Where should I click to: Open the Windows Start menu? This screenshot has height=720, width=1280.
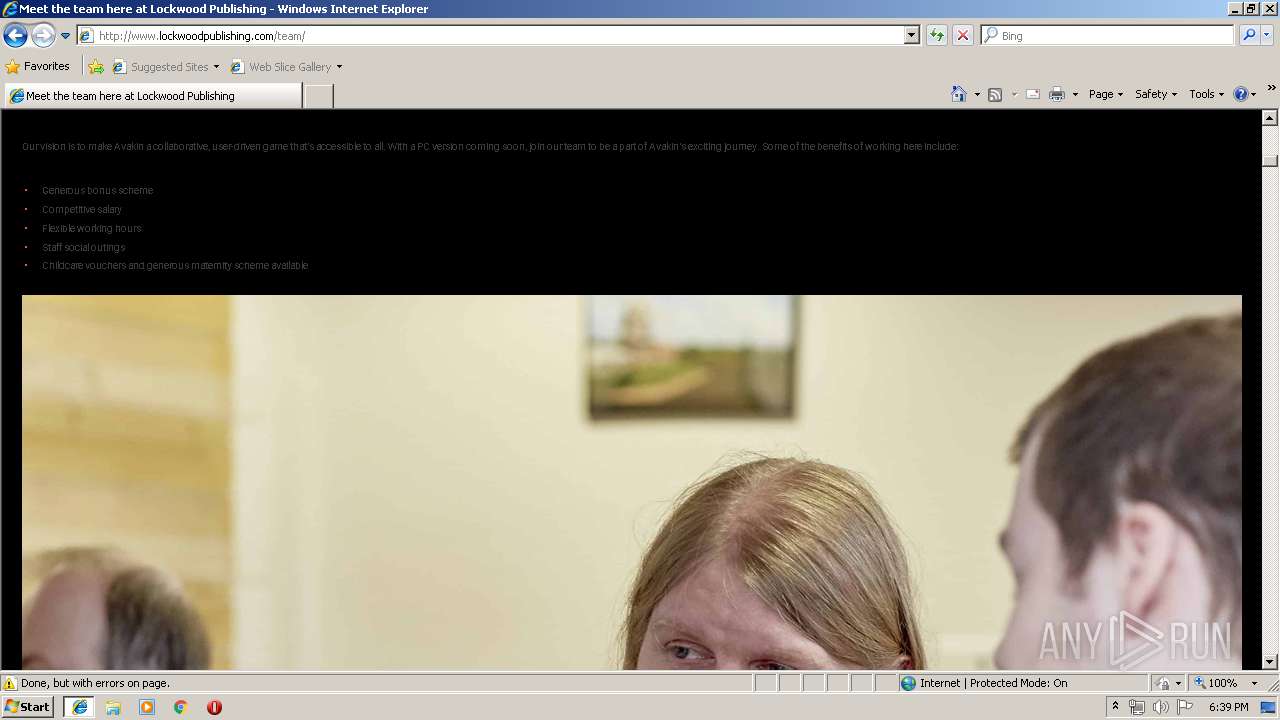point(27,707)
